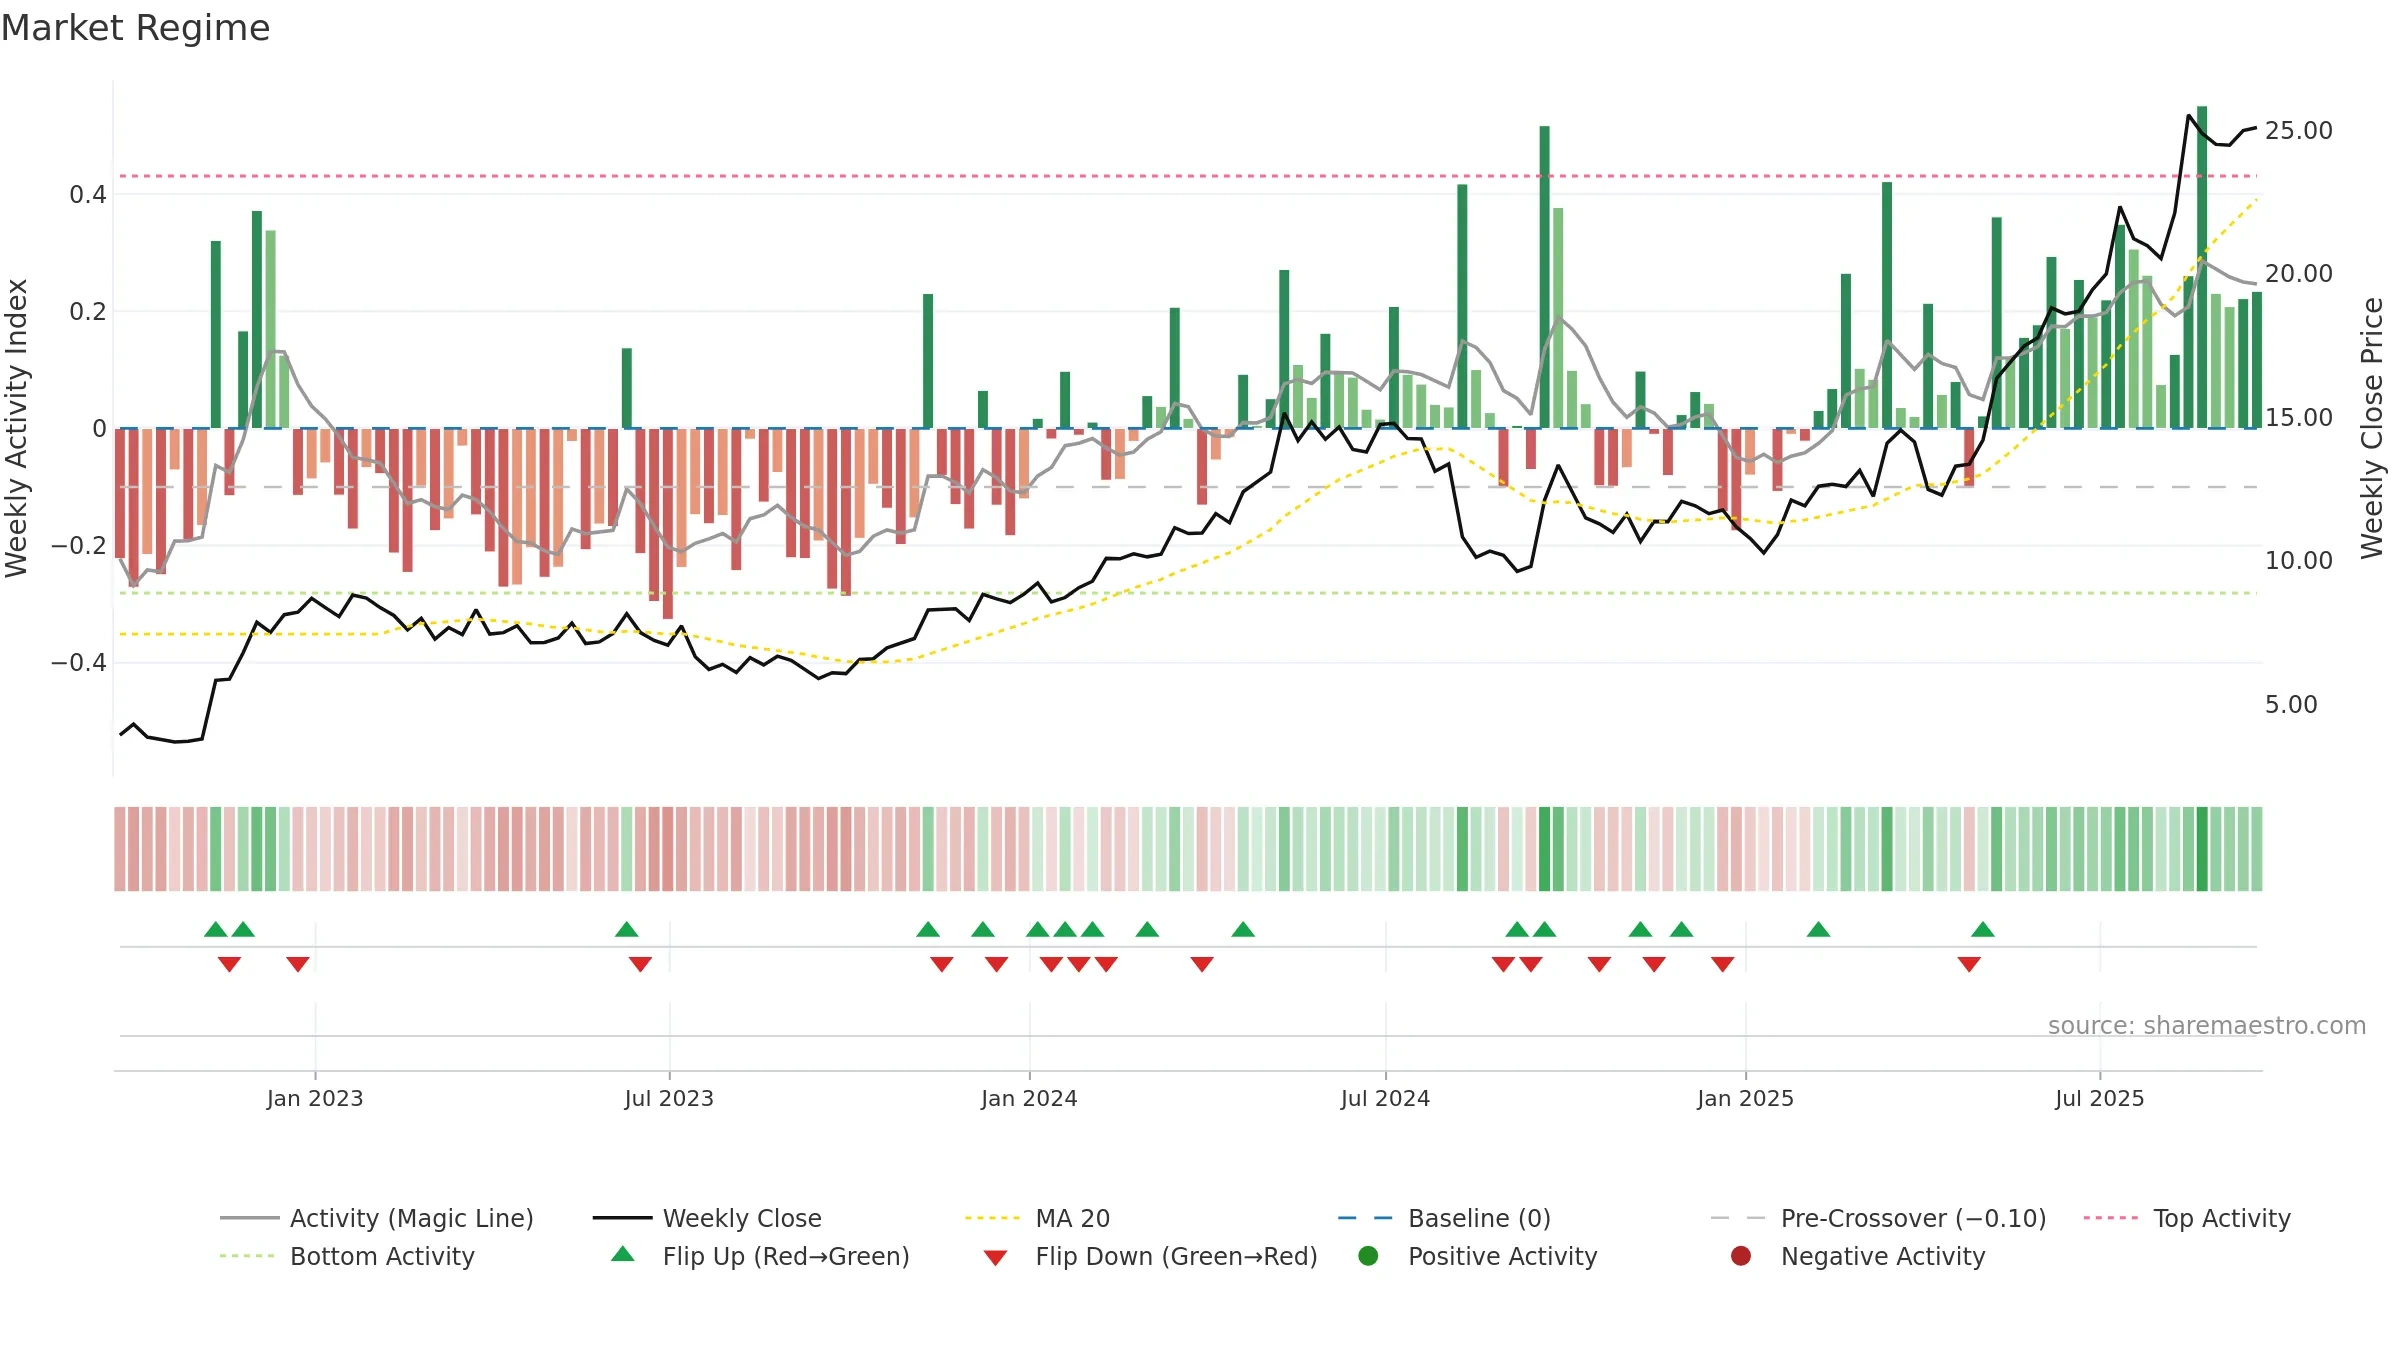Click the red Negative Activity legend dot
2400x1350 pixels.
[1741, 1255]
